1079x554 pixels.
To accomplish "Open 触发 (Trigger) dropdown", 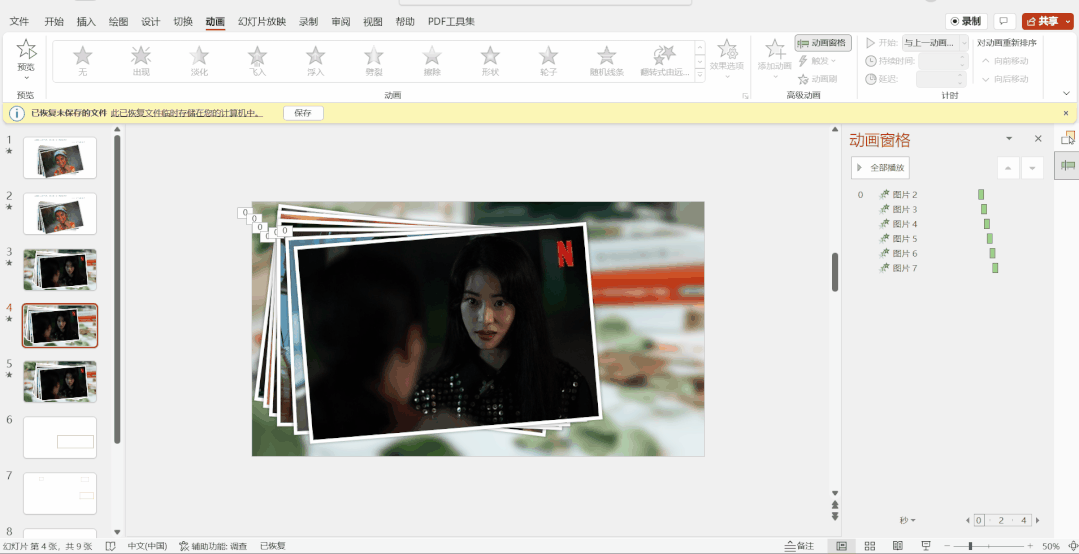I will pyautogui.click(x=818, y=61).
